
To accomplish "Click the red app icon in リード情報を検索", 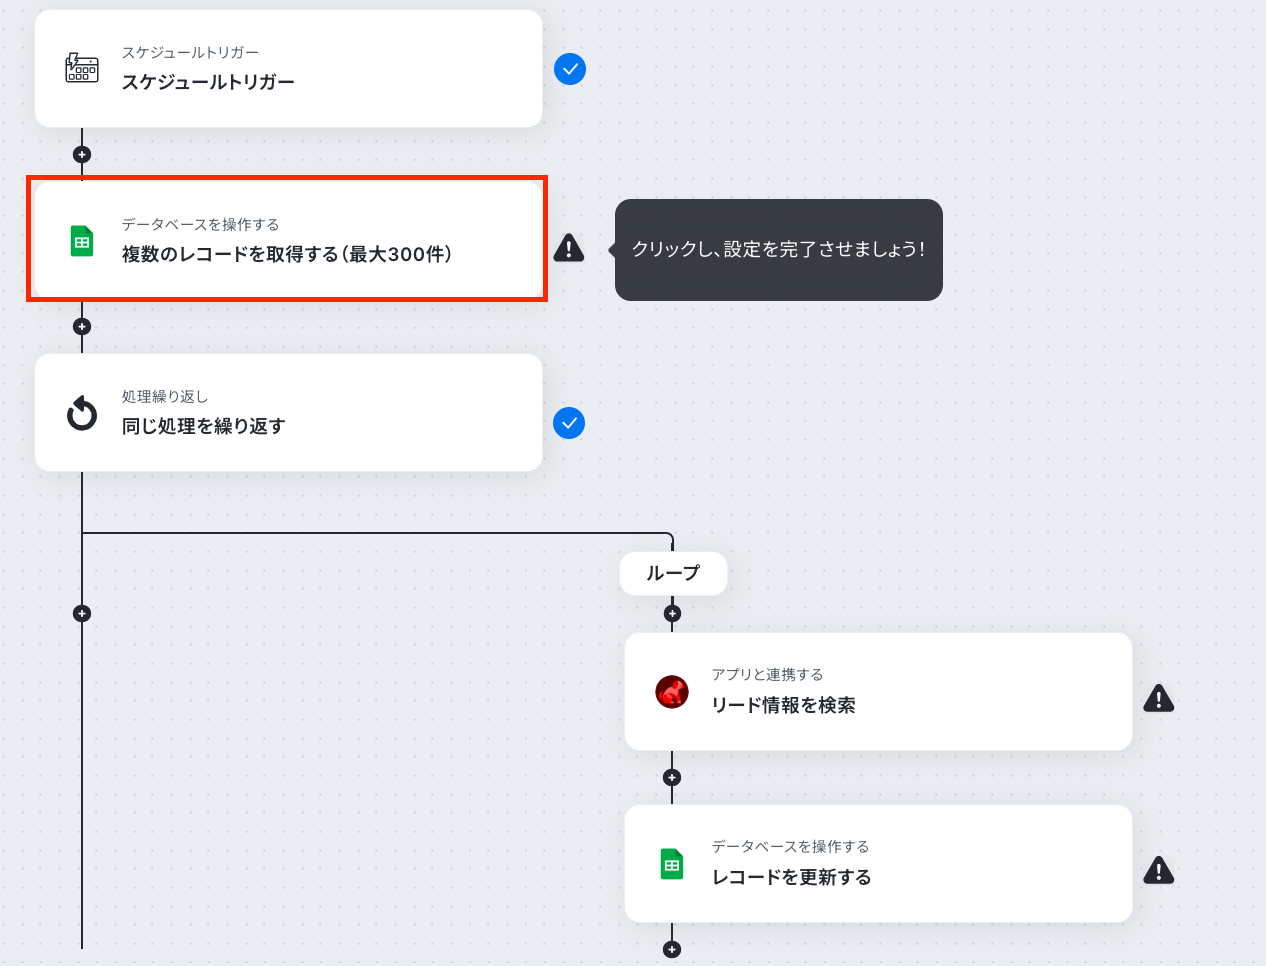I will click(x=672, y=691).
